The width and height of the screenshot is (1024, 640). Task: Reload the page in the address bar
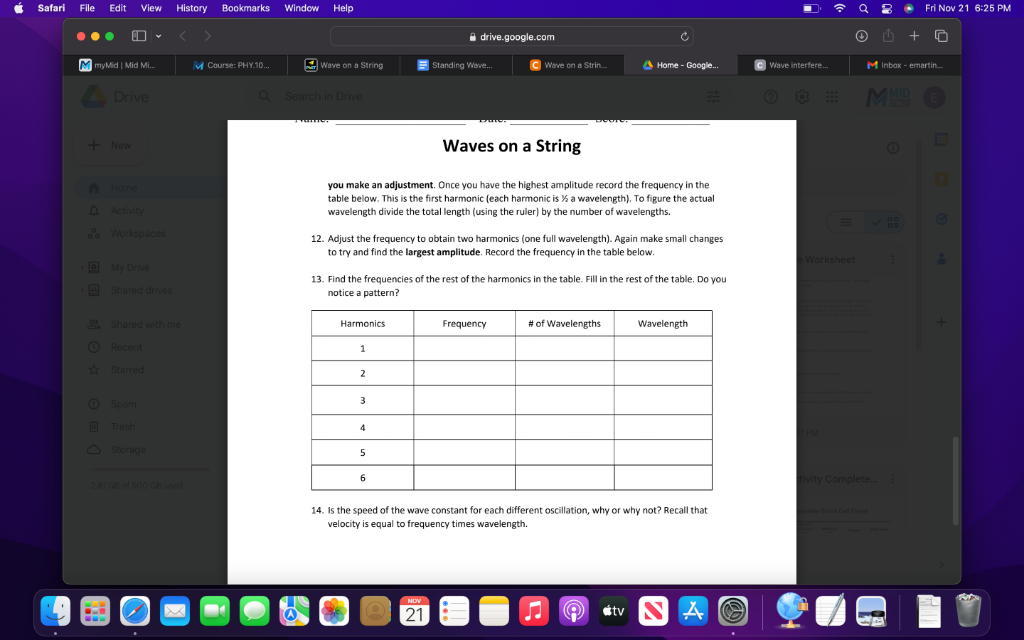pyautogui.click(x=684, y=37)
